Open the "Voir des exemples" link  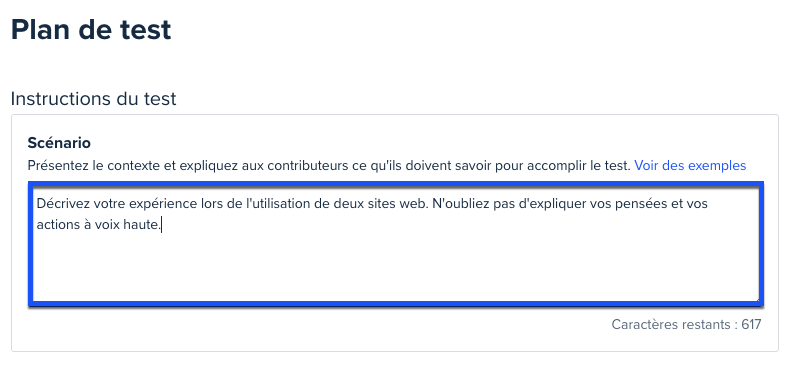pyautogui.click(x=690, y=165)
